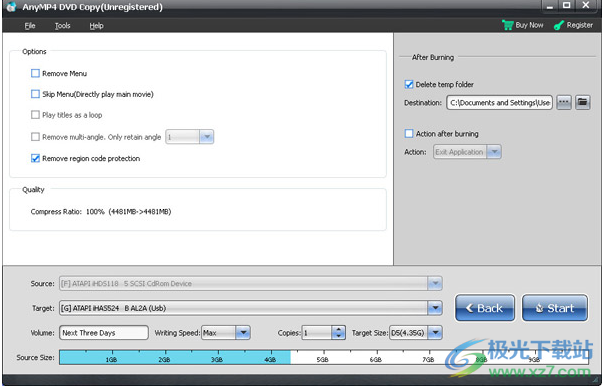Click the Destination path field

[x=500, y=103]
